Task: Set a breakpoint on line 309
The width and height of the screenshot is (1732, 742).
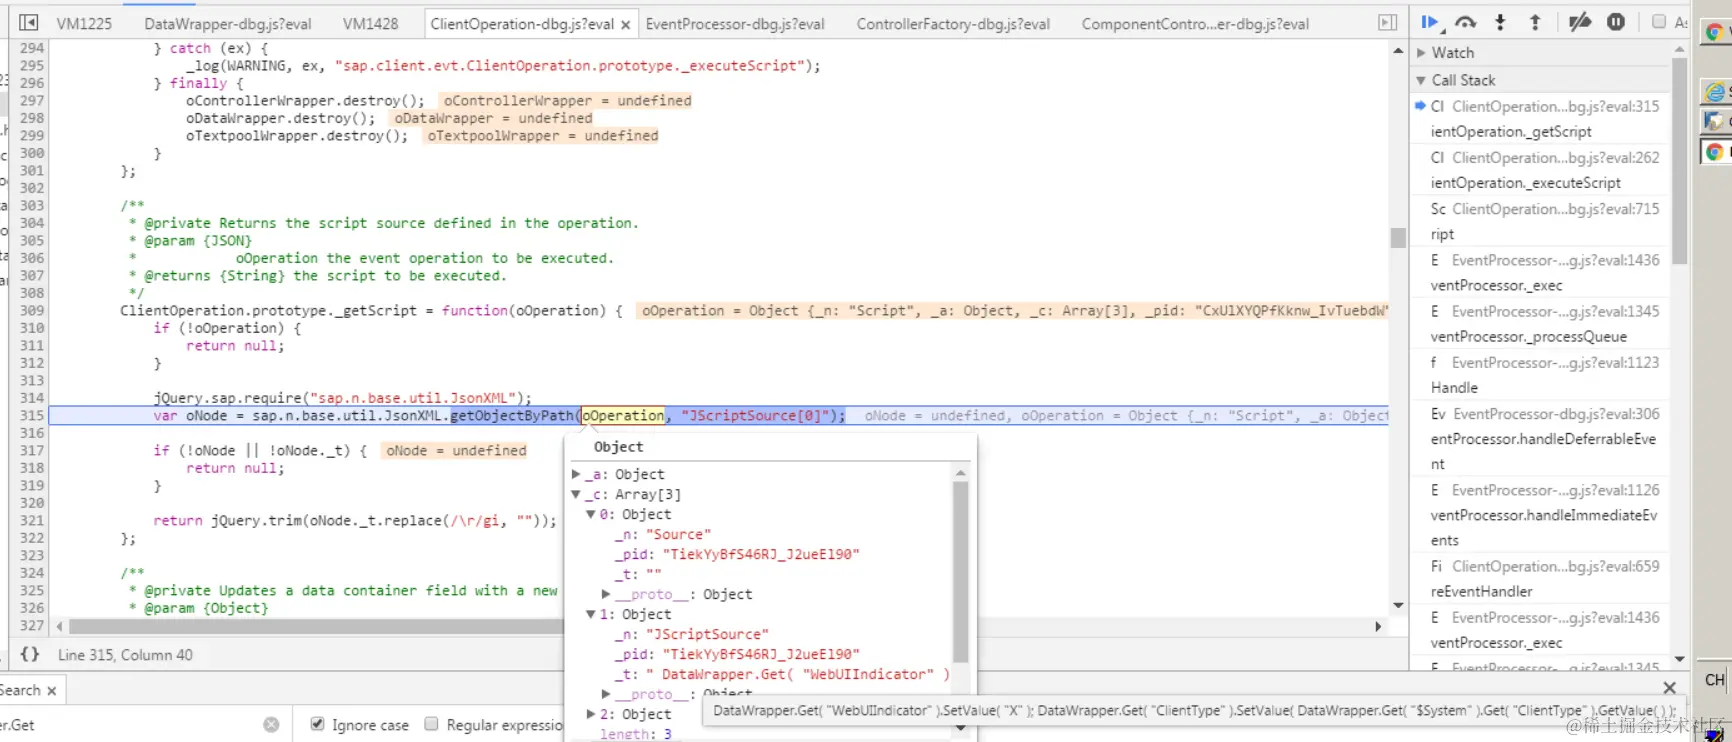Action: coord(31,310)
